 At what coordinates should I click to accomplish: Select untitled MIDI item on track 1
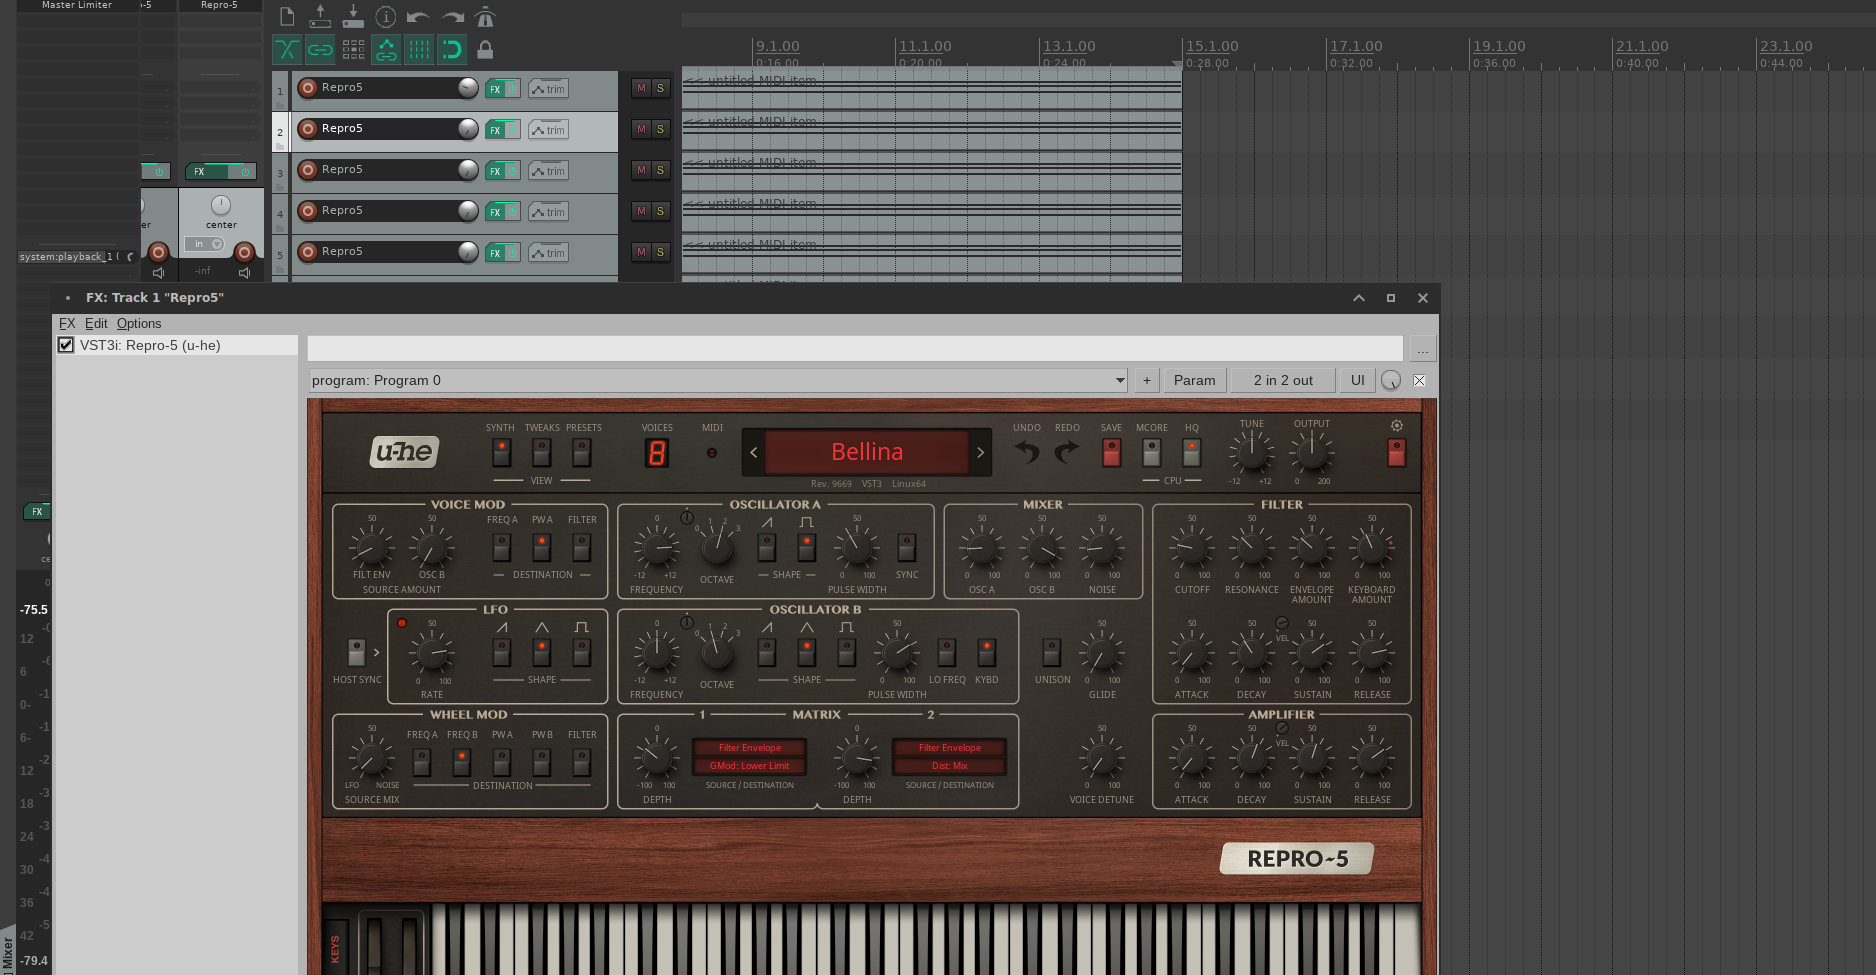click(x=931, y=88)
